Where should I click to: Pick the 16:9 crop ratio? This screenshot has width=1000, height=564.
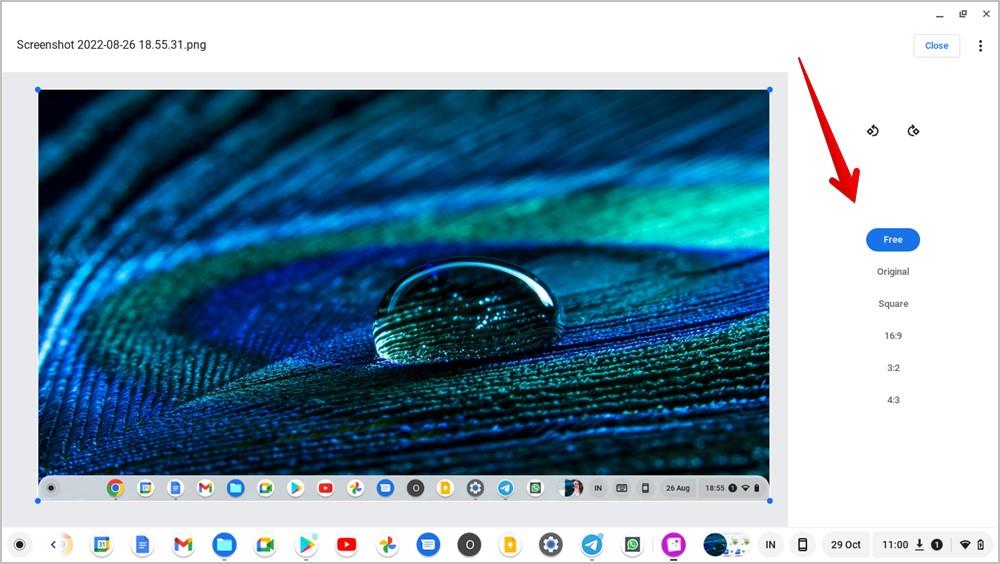pos(893,336)
